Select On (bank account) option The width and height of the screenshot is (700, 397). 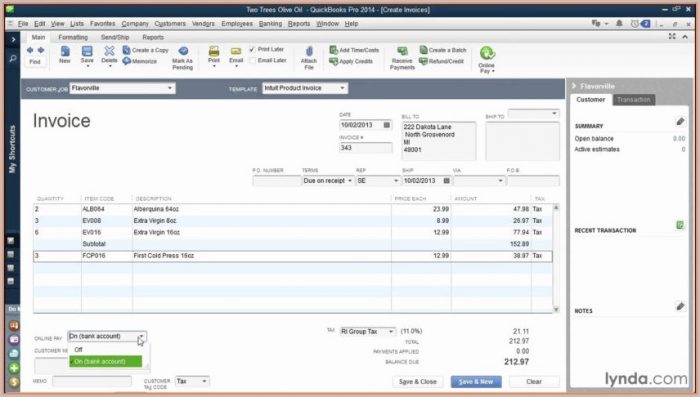tap(106, 361)
